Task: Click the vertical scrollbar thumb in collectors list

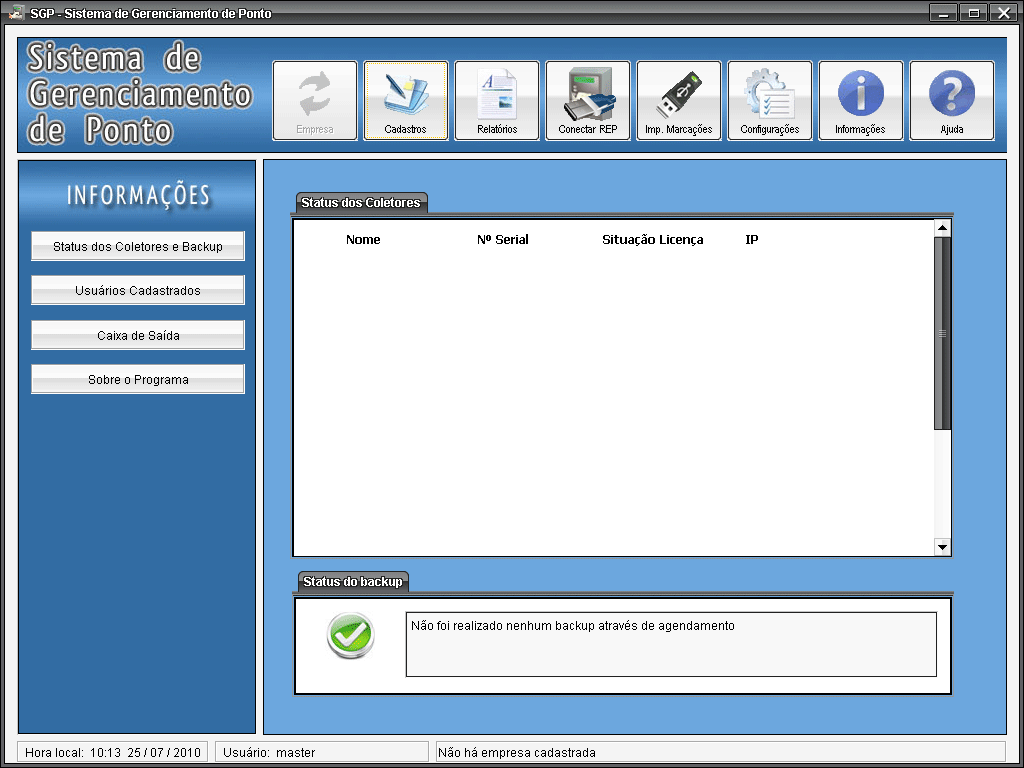Action: [942, 333]
